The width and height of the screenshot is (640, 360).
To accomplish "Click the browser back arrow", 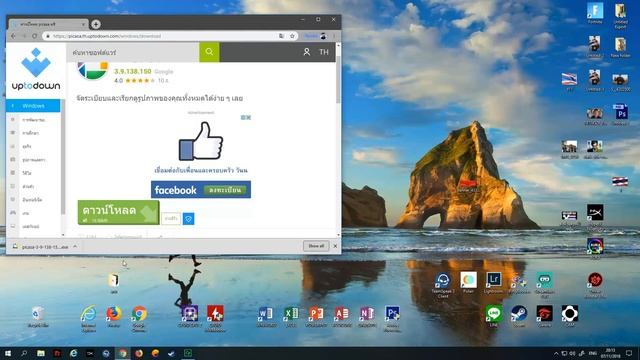I will click(13, 36).
